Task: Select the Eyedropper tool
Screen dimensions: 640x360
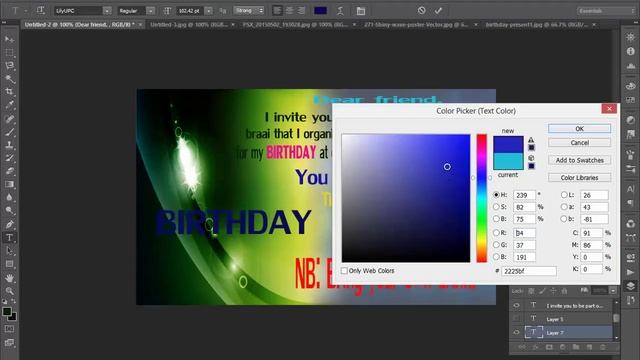Action: (x=9, y=105)
